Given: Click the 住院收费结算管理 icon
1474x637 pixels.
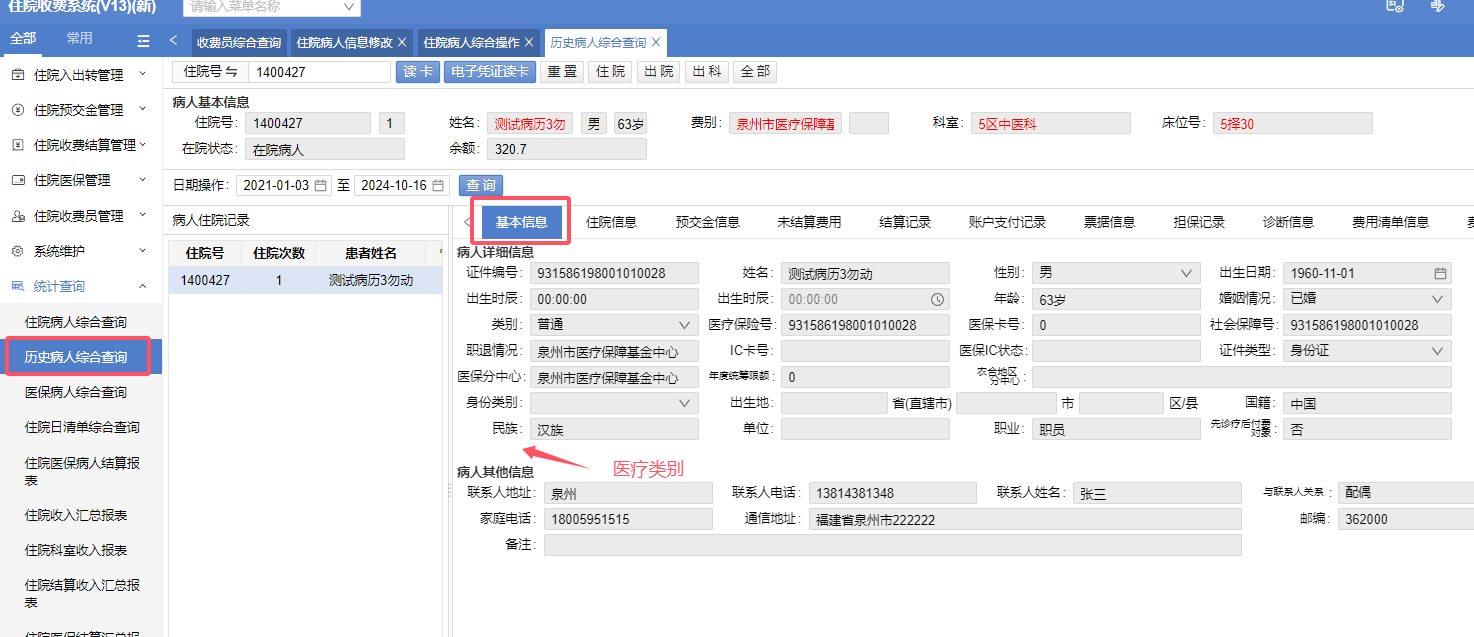Looking at the screenshot, I should (x=18, y=145).
